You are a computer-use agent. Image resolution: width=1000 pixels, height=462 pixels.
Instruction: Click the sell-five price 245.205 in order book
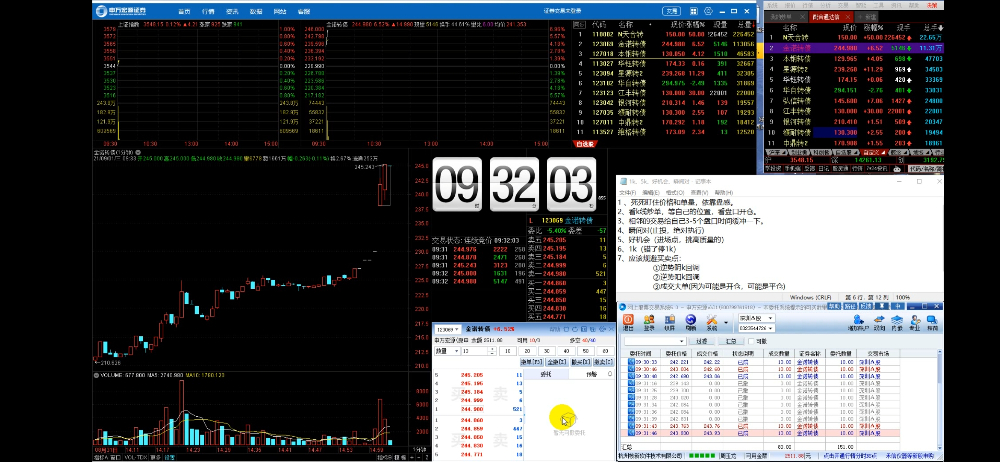(x=472, y=375)
